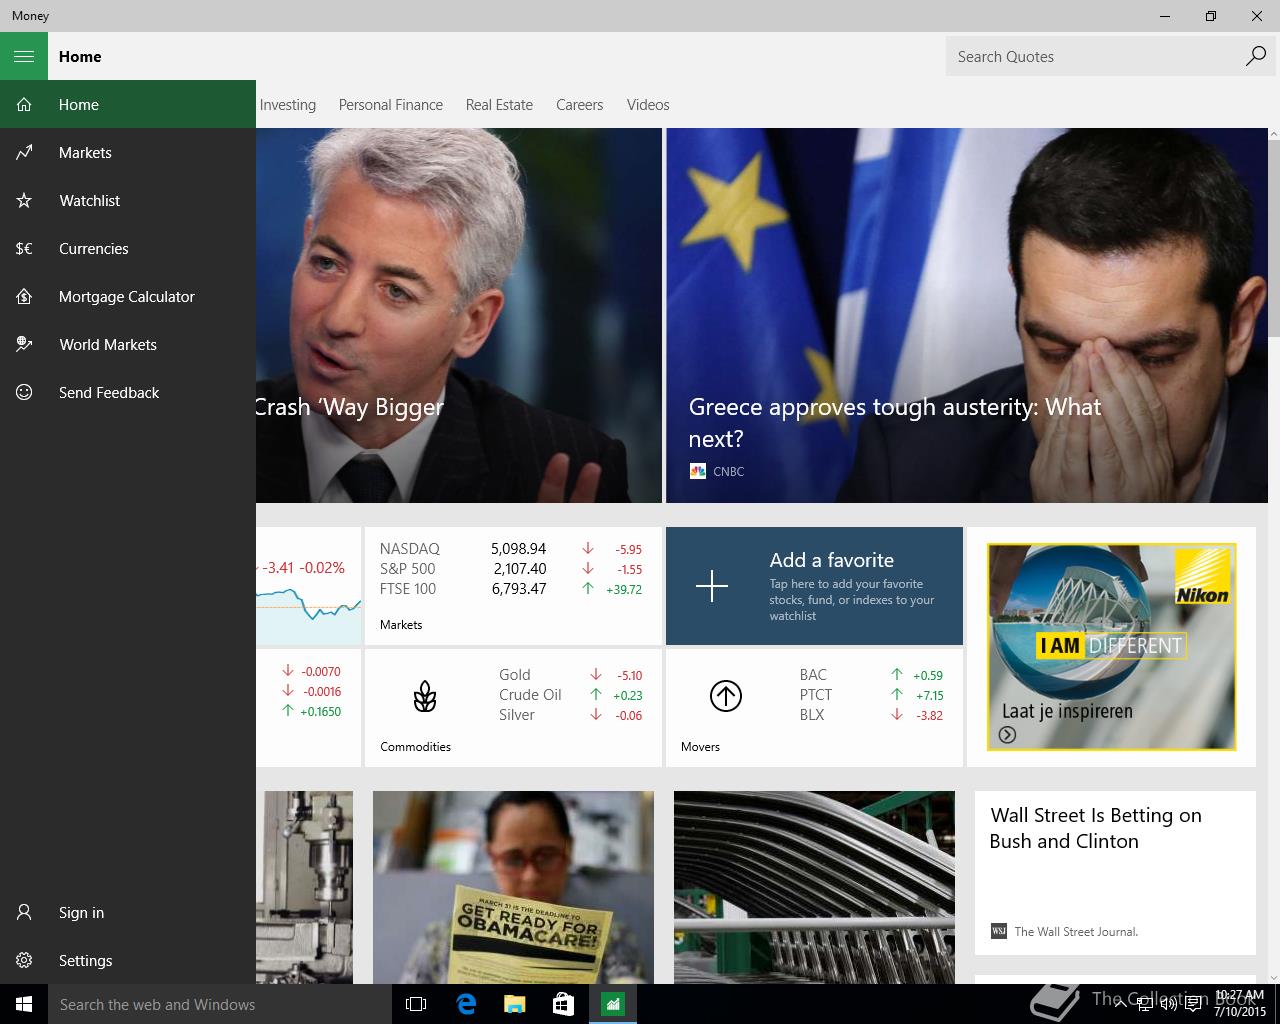This screenshot has height=1024, width=1280.
Task: Click the Search Quotes input field
Action: pos(1095,56)
